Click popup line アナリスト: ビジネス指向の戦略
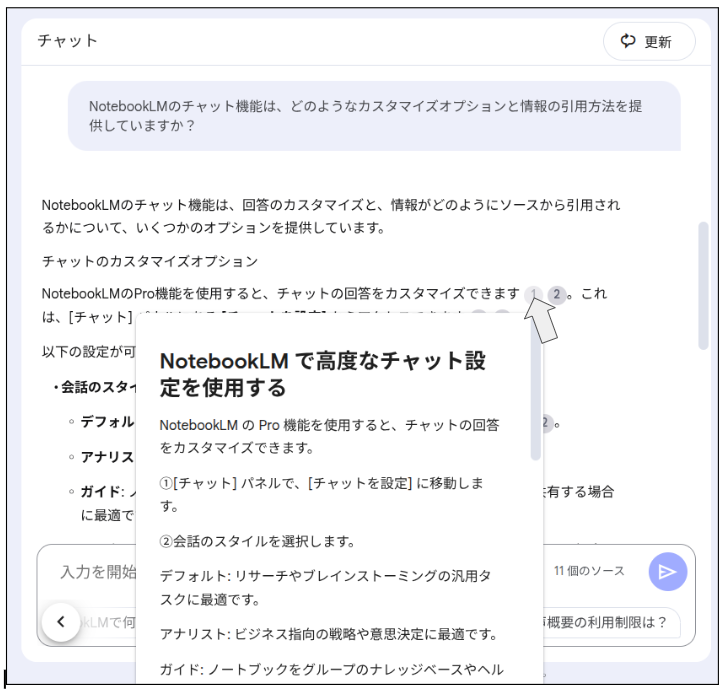This screenshot has height=694, width=726. (x=329, y=634)
